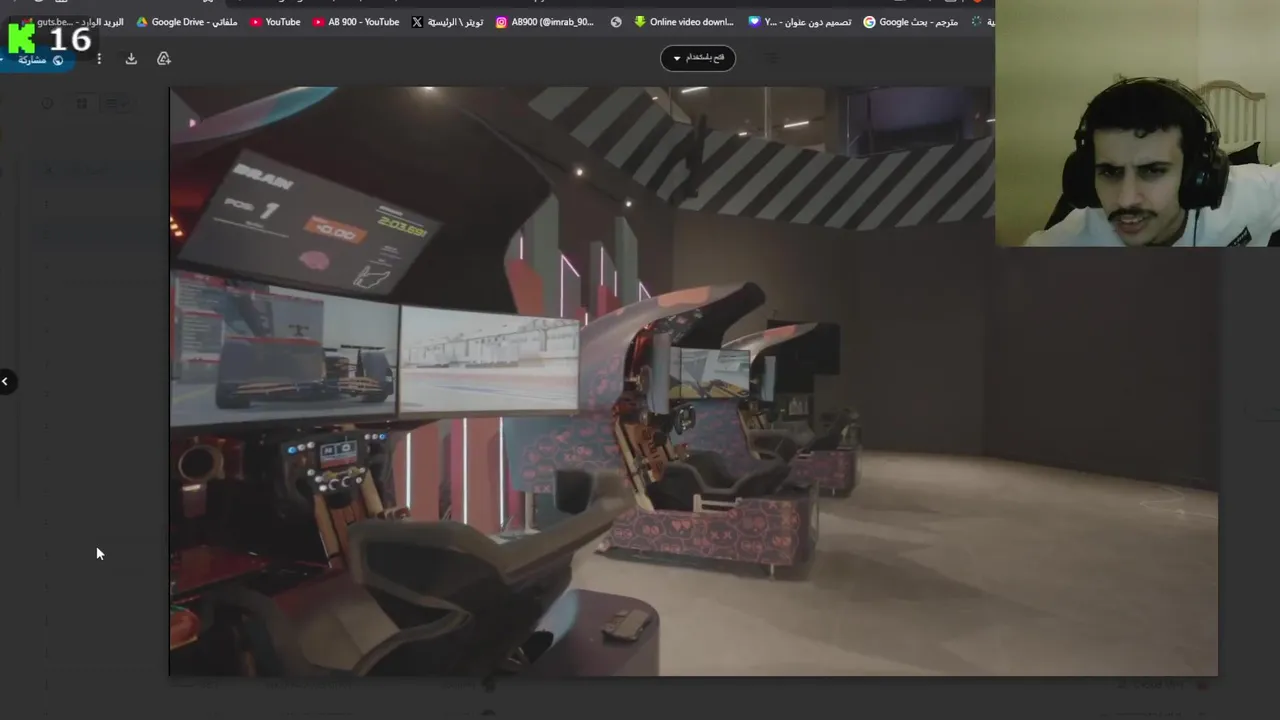The image size is (1280, 720).
Task: Click the add to Drive icon
Action: [x=164, y=59]
